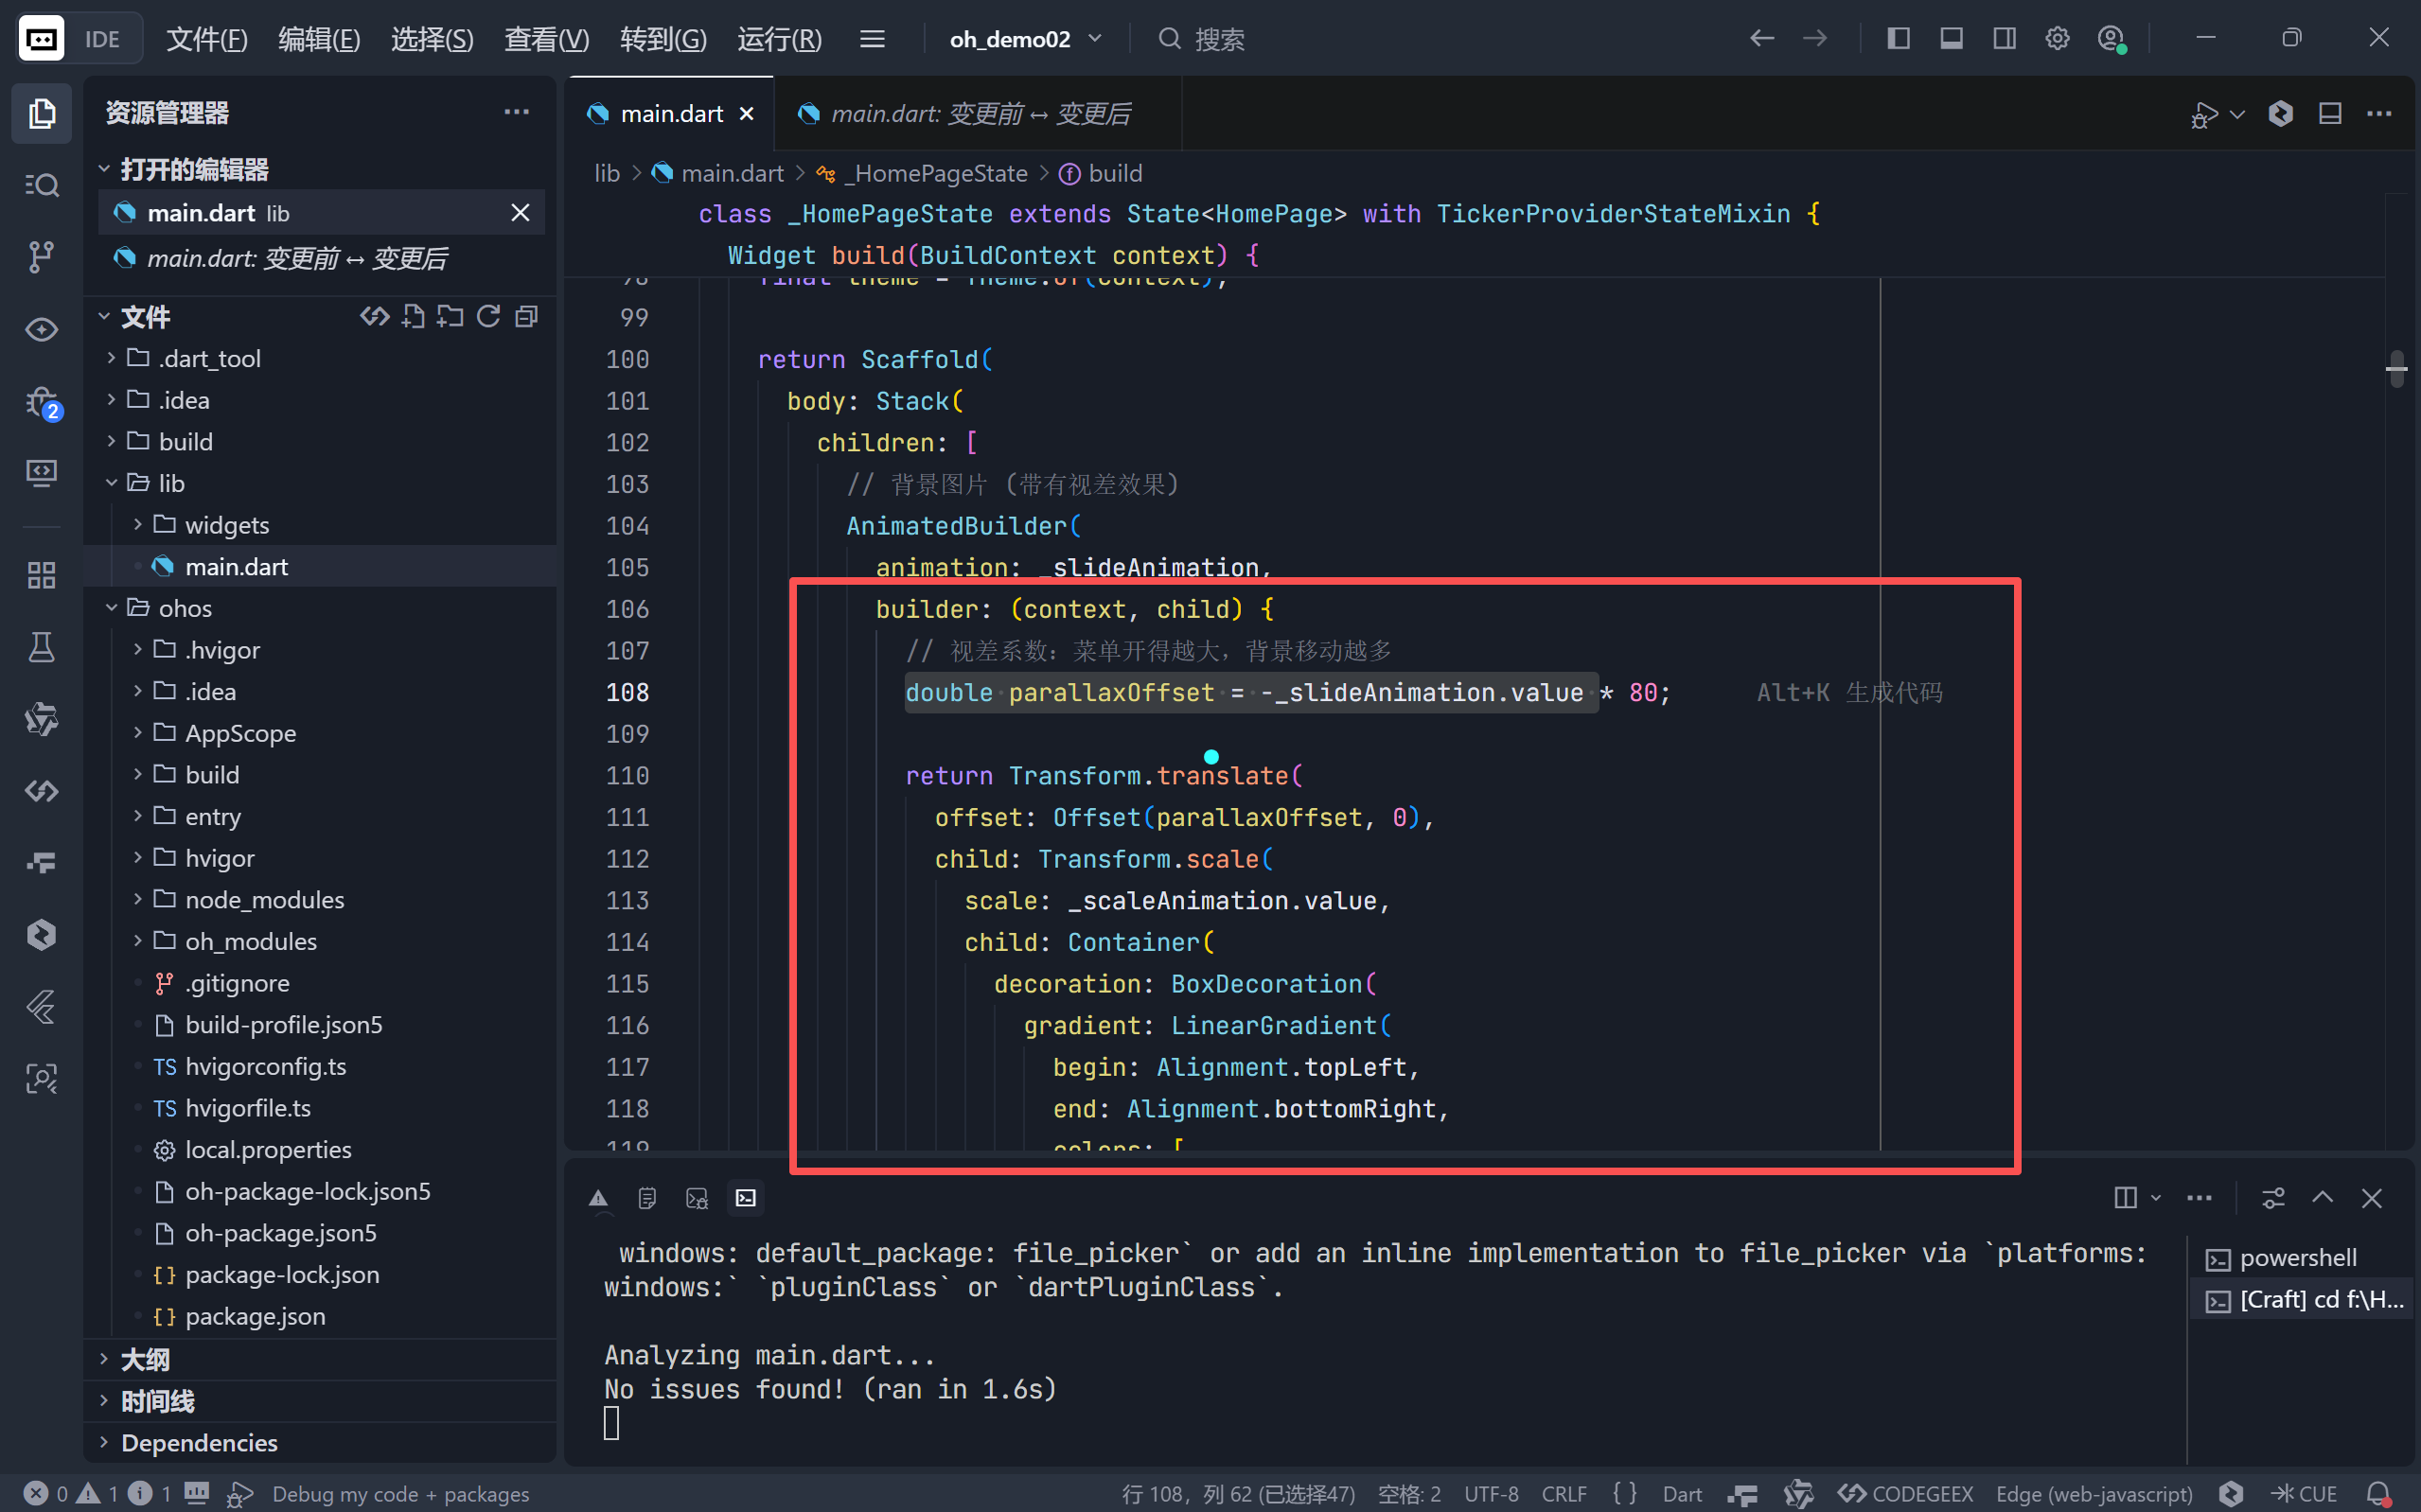Click the Run and Debug icon with badge
The height and width of the screenshot is (1512, 2421).
click(x=41, y=403)
